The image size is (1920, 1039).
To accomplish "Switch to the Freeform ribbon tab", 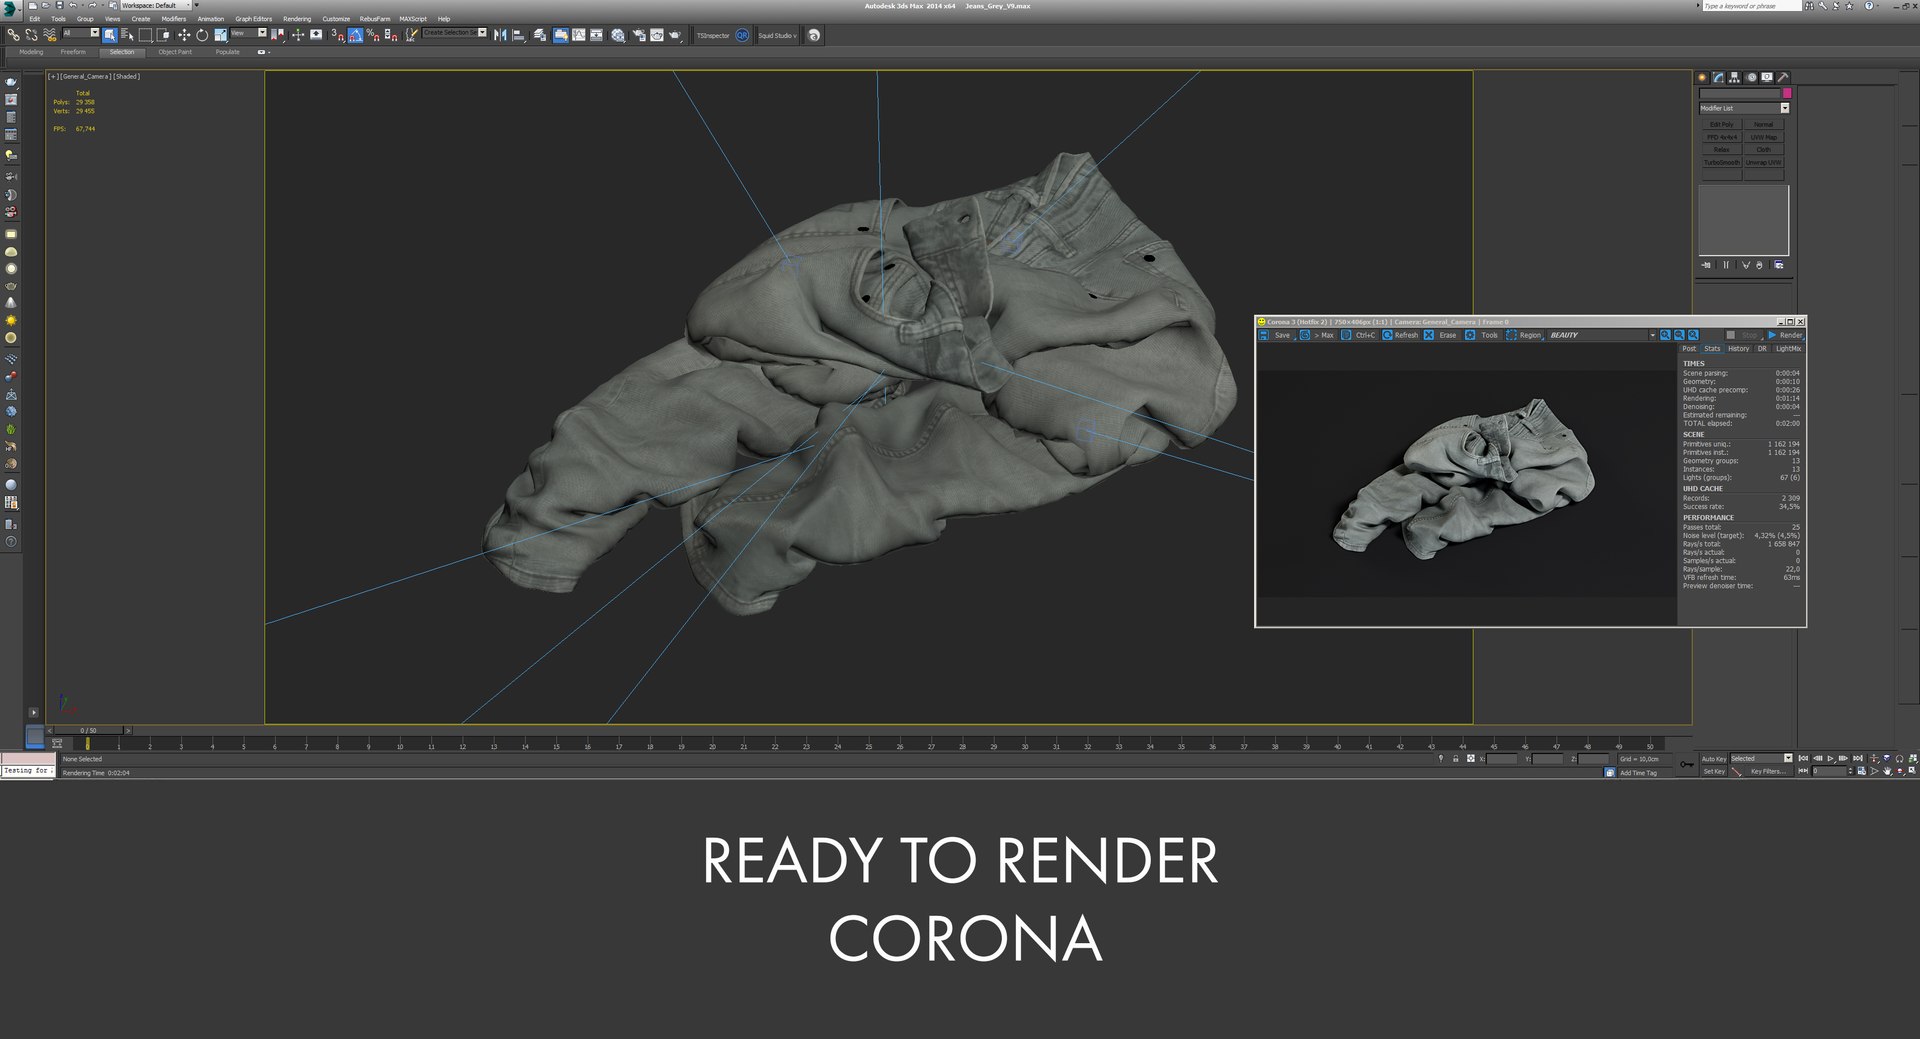I will (73, 52).
